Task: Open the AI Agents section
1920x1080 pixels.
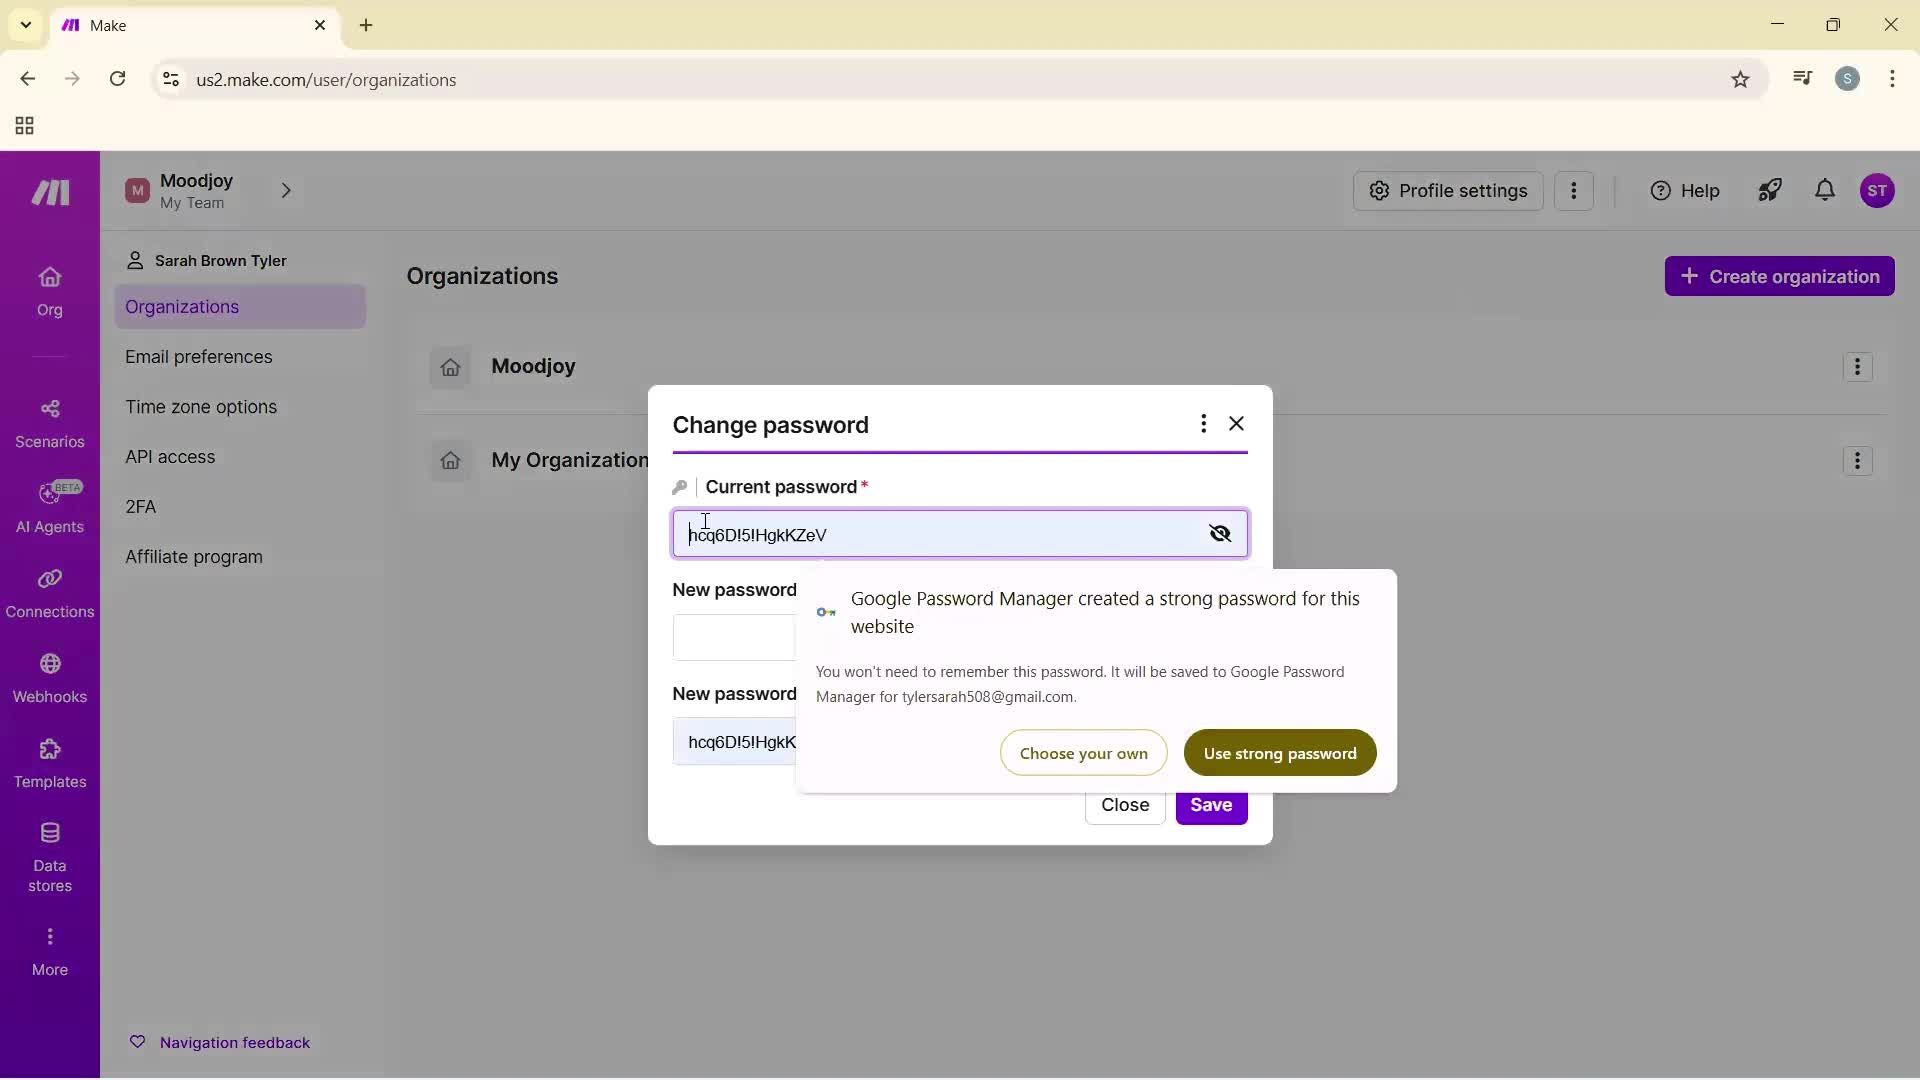Action: tap(49, 505)
